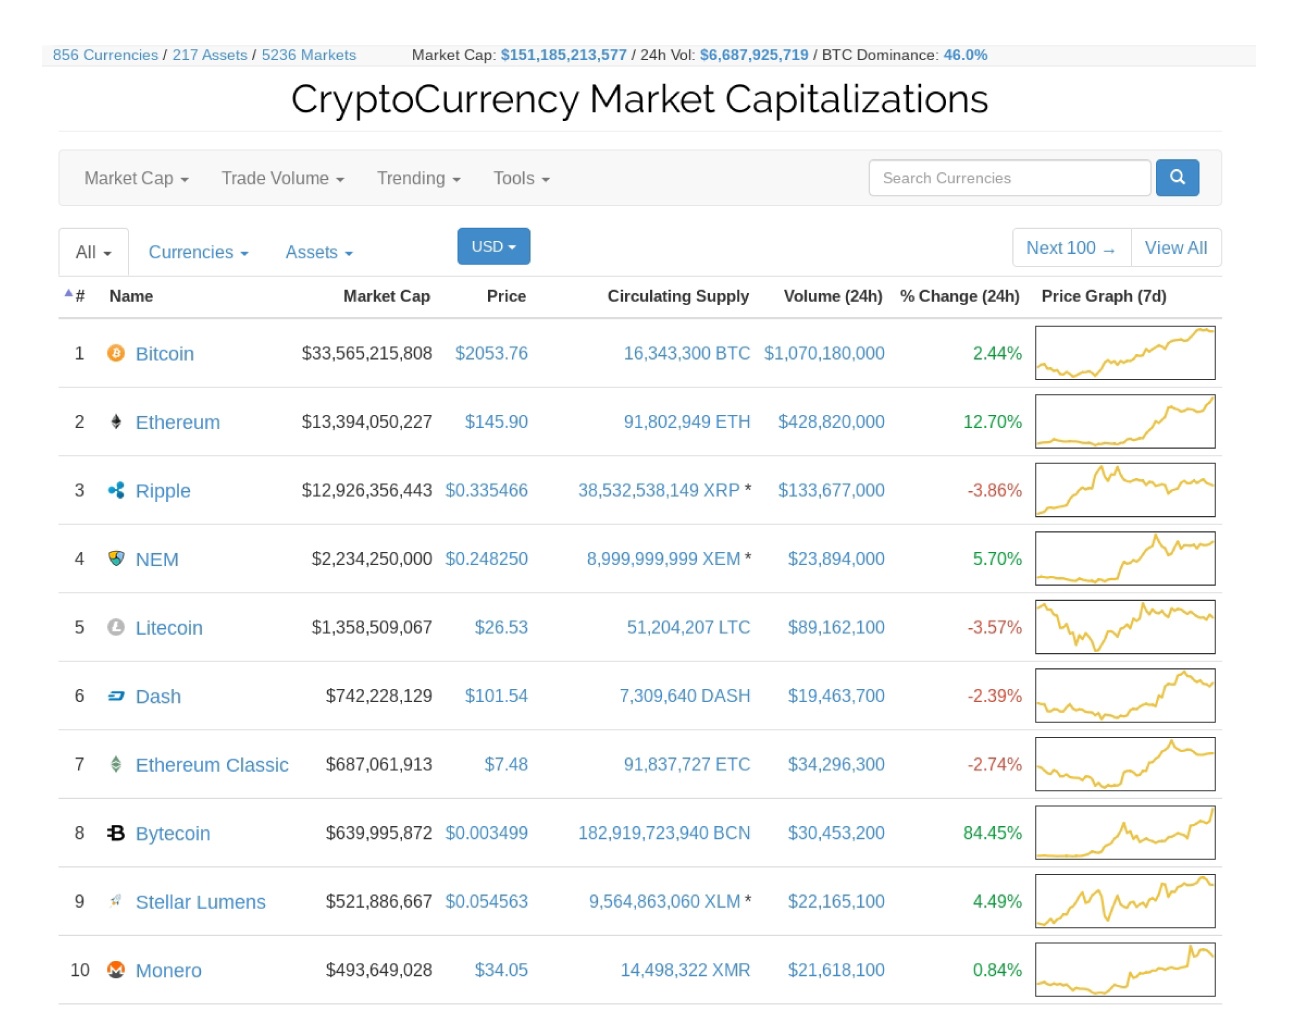Open the Trade Volume dropdown menu

click(283, 178)
